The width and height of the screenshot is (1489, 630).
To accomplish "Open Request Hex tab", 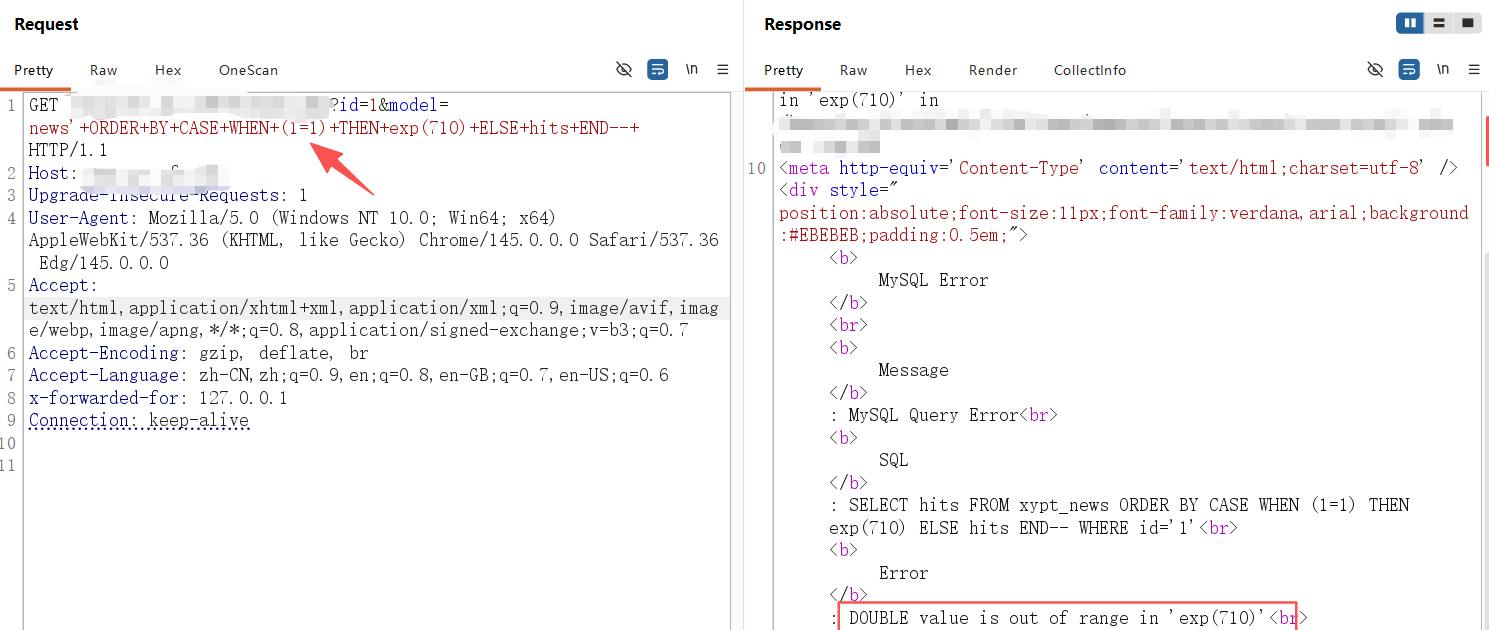I will click(x=168, y=70).
